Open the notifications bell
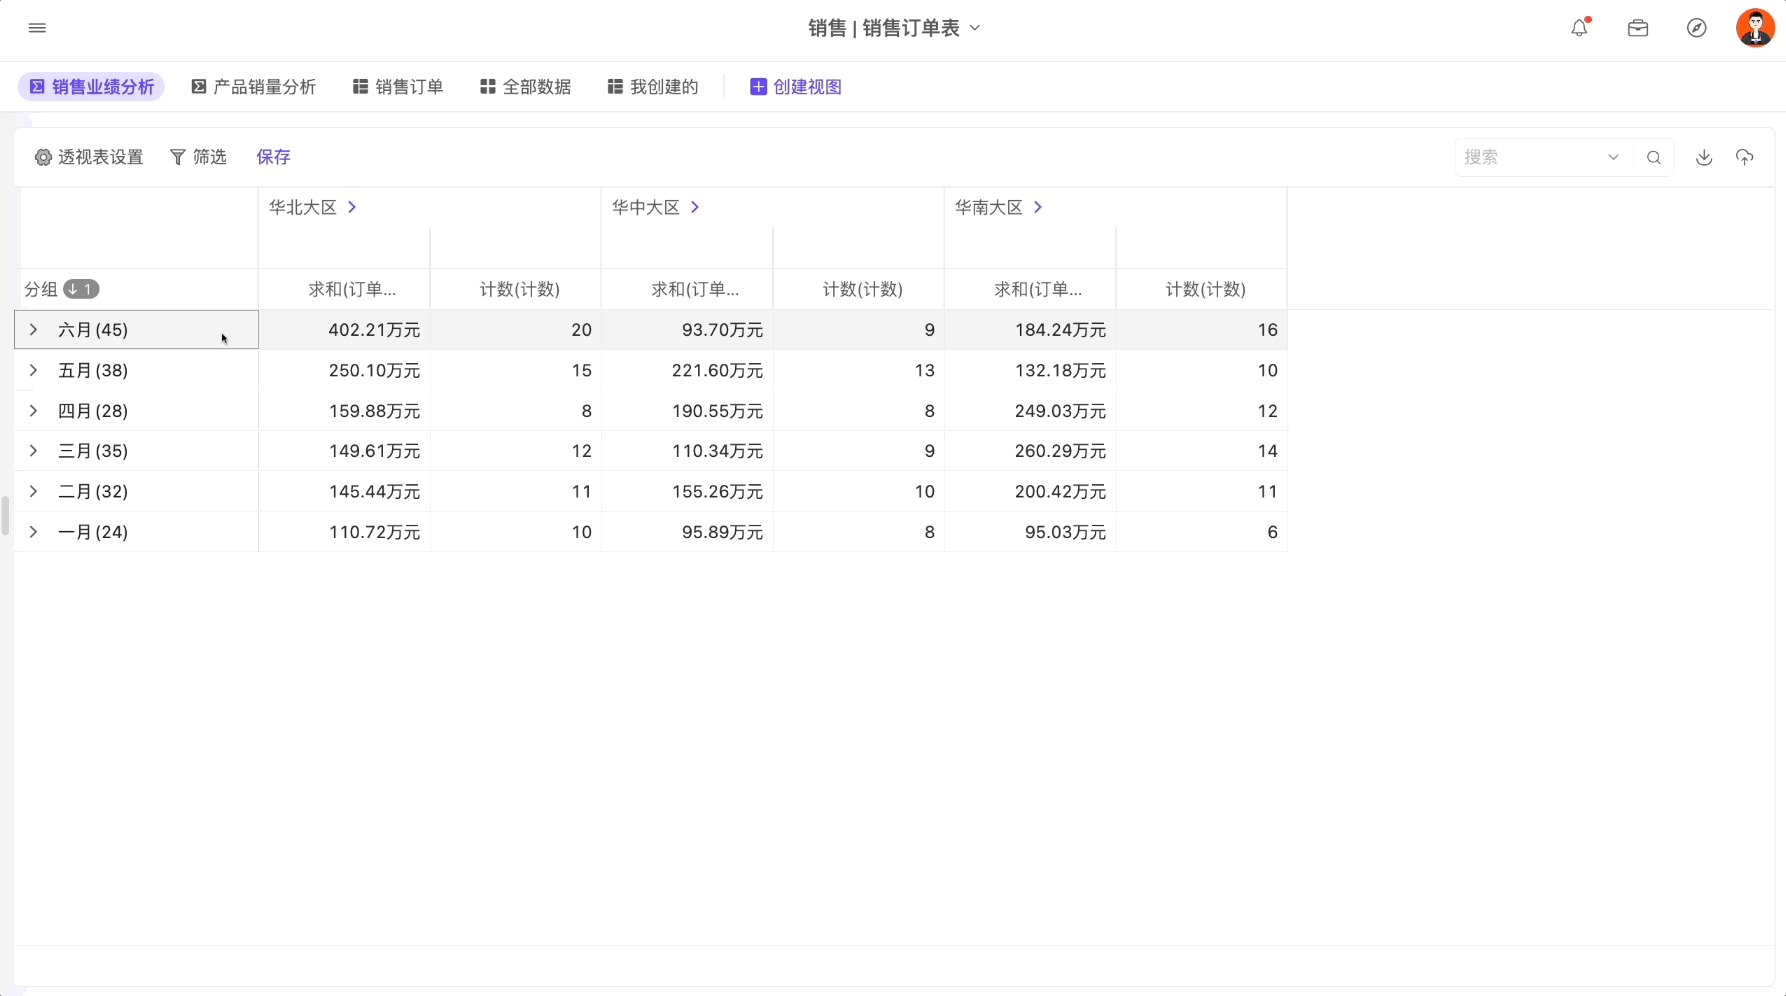This screenshot has height=996, width=1786. 1580,28
